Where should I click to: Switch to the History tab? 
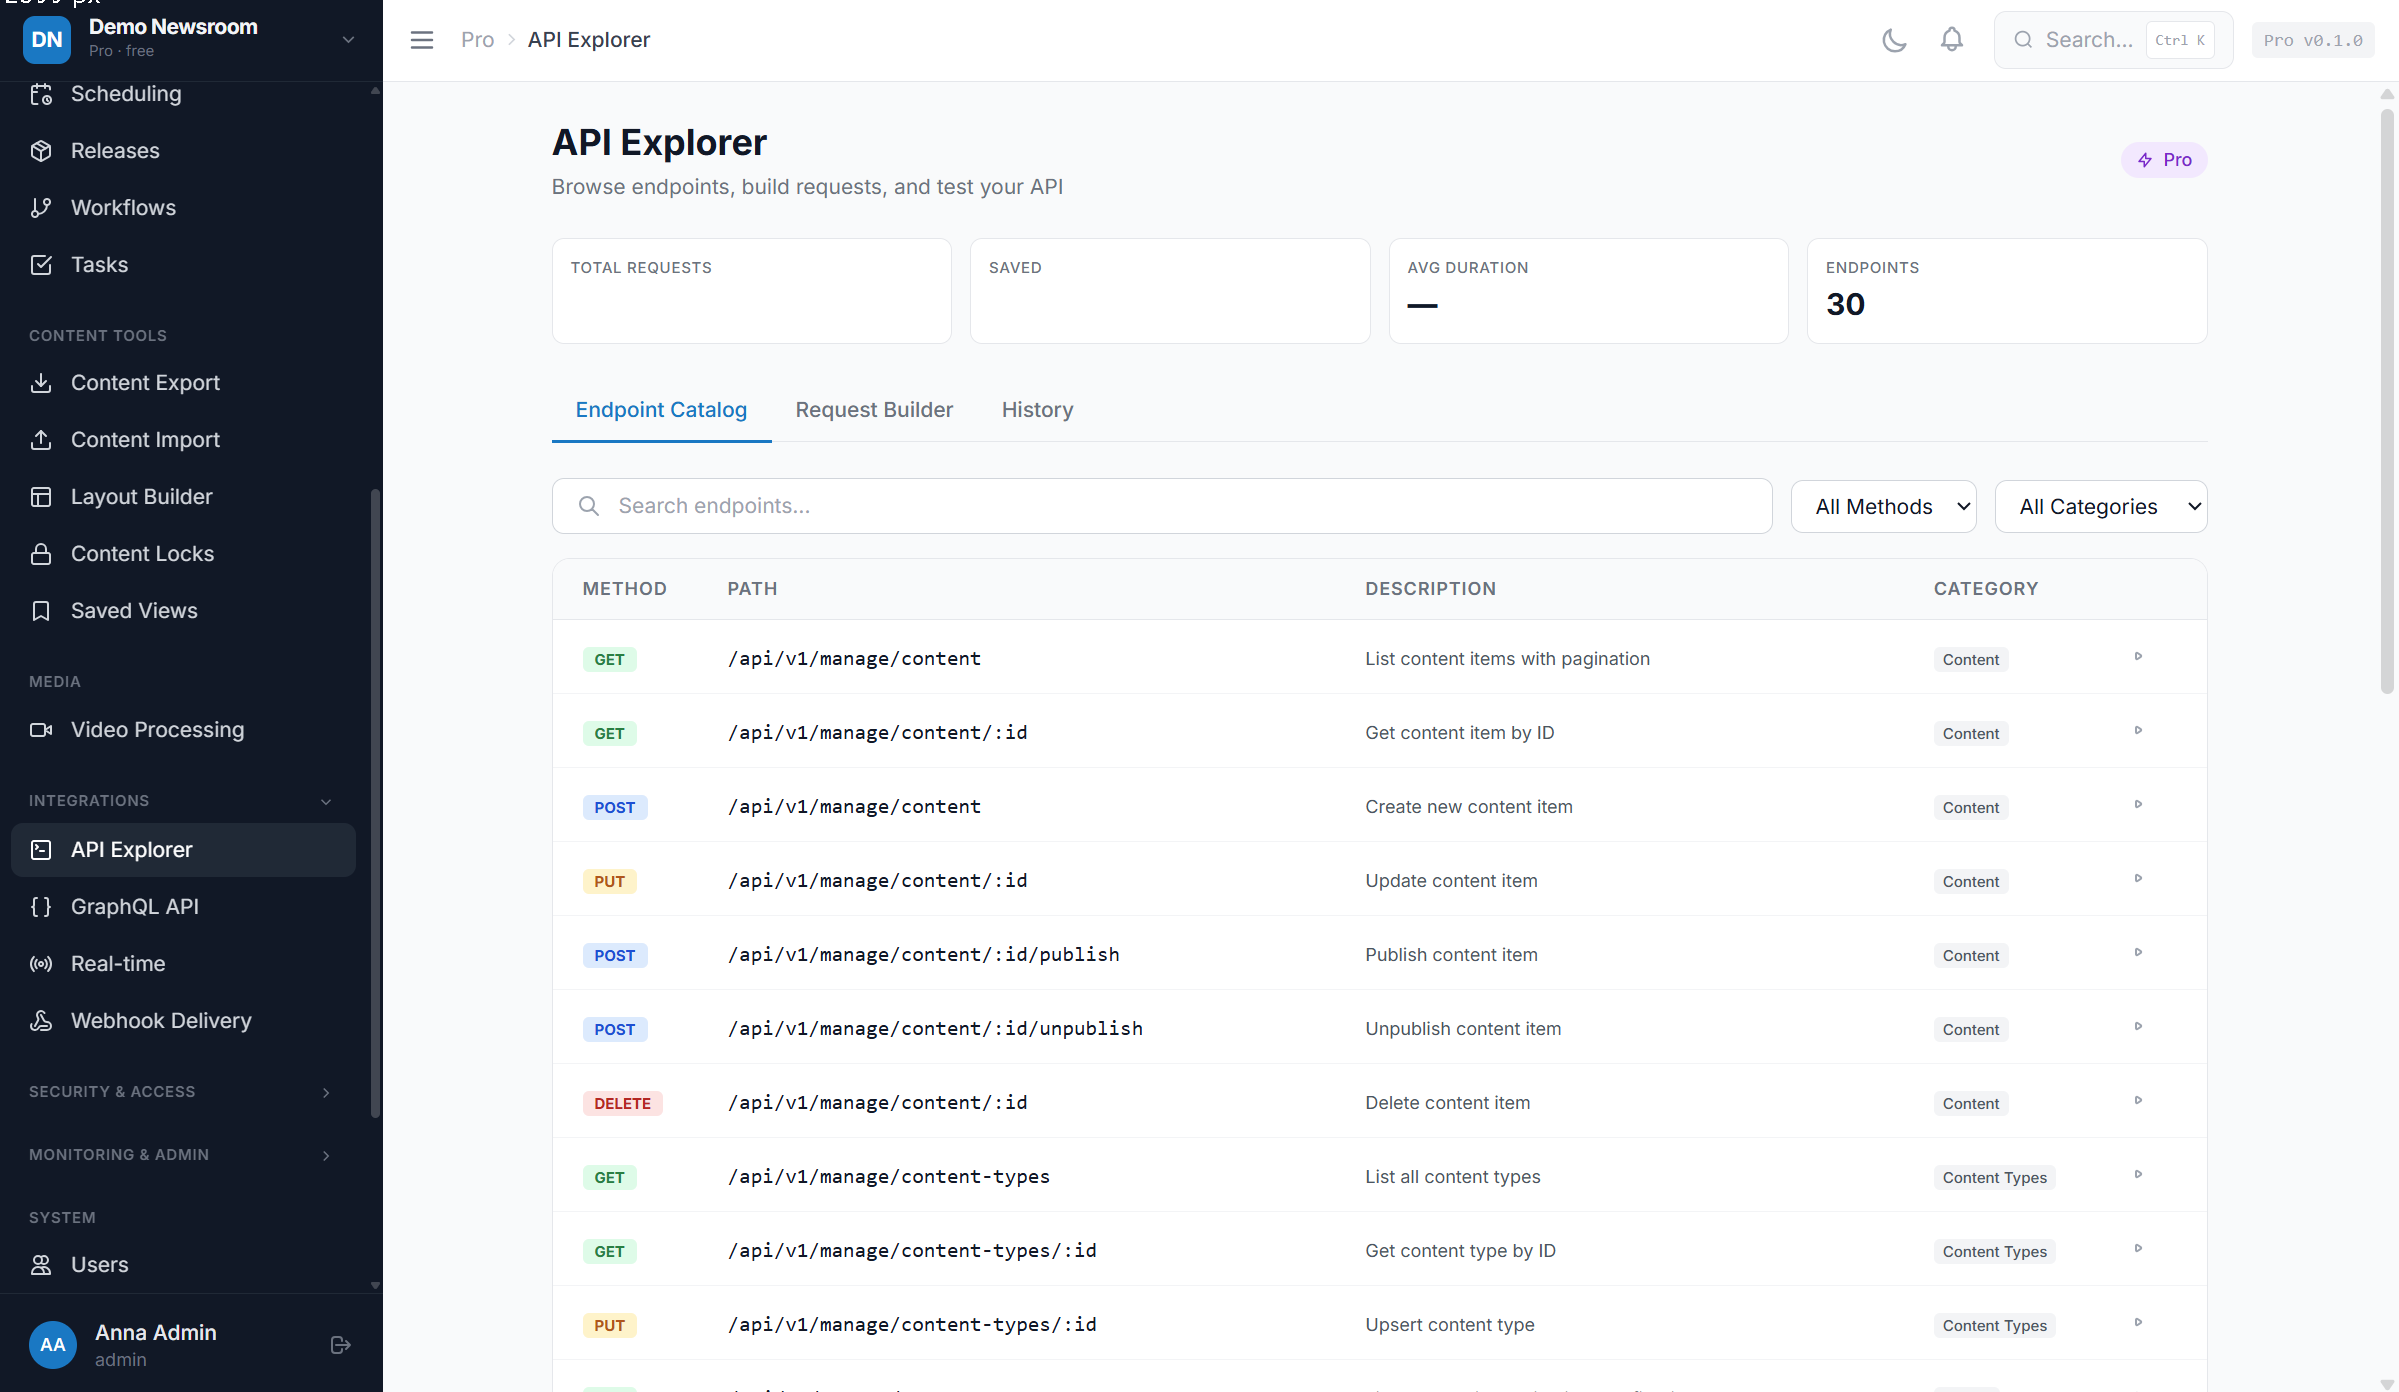point(1037,410)
